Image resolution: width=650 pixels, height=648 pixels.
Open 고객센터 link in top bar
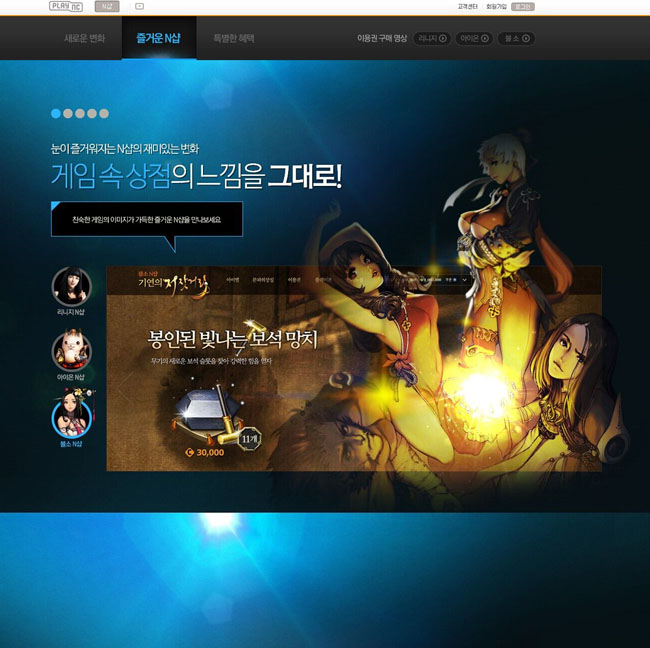[468, 7]
